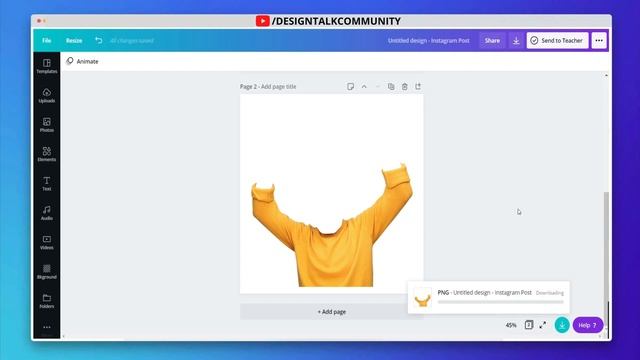
Task: Click the download thumbnail in the PNG notification
Action: [x=422, y=298]
